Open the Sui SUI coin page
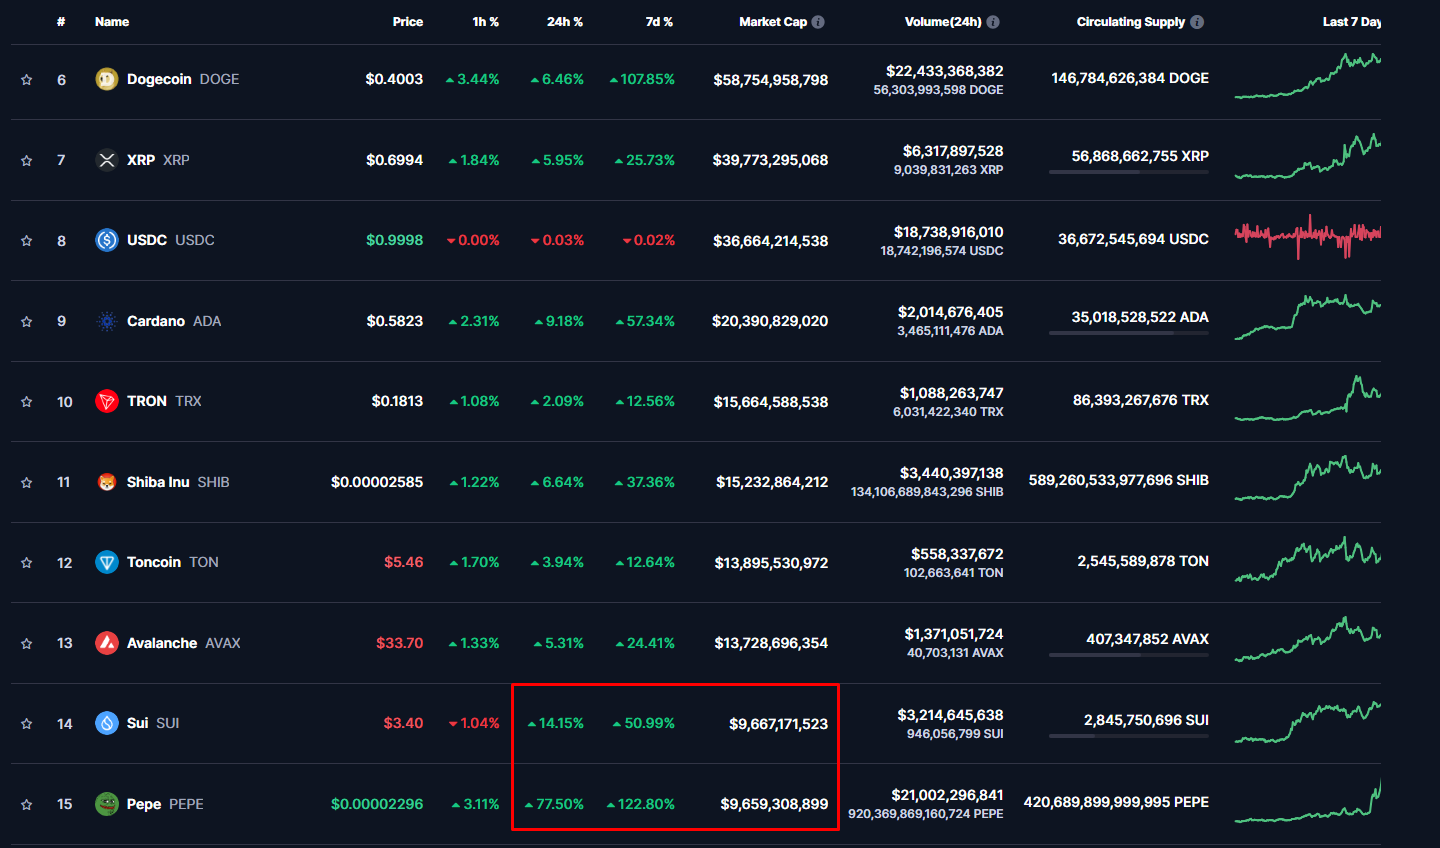Viewport: 1440px width, 848px height. 153,723
